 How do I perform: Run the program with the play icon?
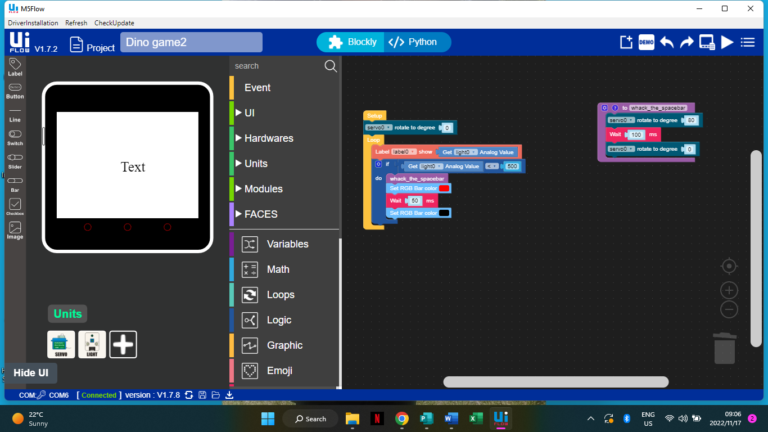(727, 42)
